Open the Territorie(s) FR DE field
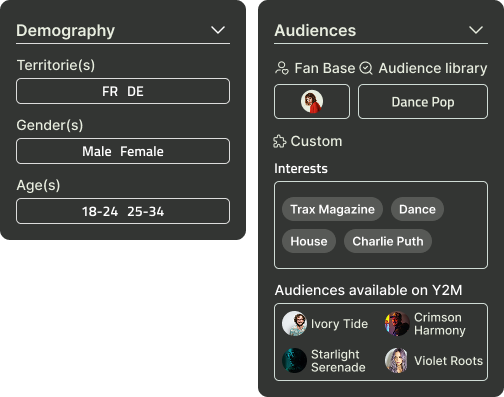The height and width of the screenshot is (397, 504). [x=123, y=91]
